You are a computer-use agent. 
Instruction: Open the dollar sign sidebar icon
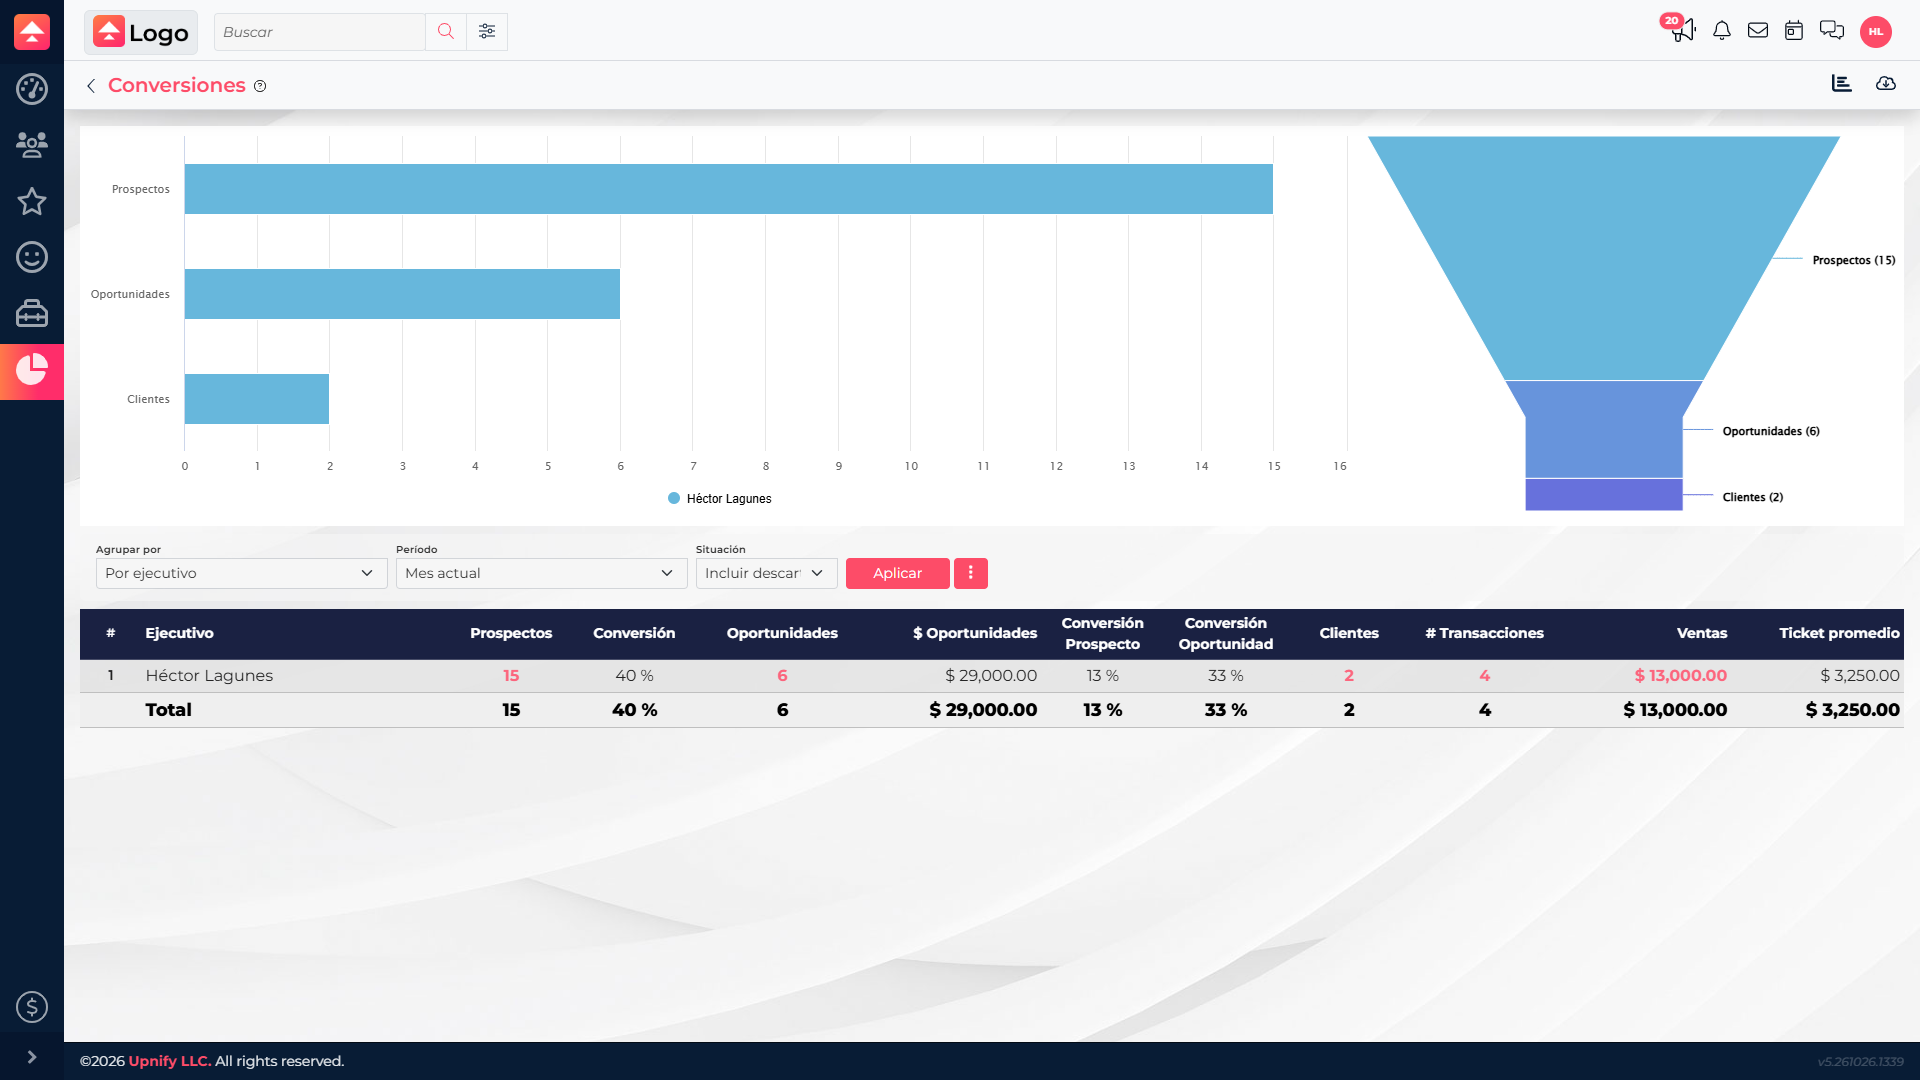32,1006
